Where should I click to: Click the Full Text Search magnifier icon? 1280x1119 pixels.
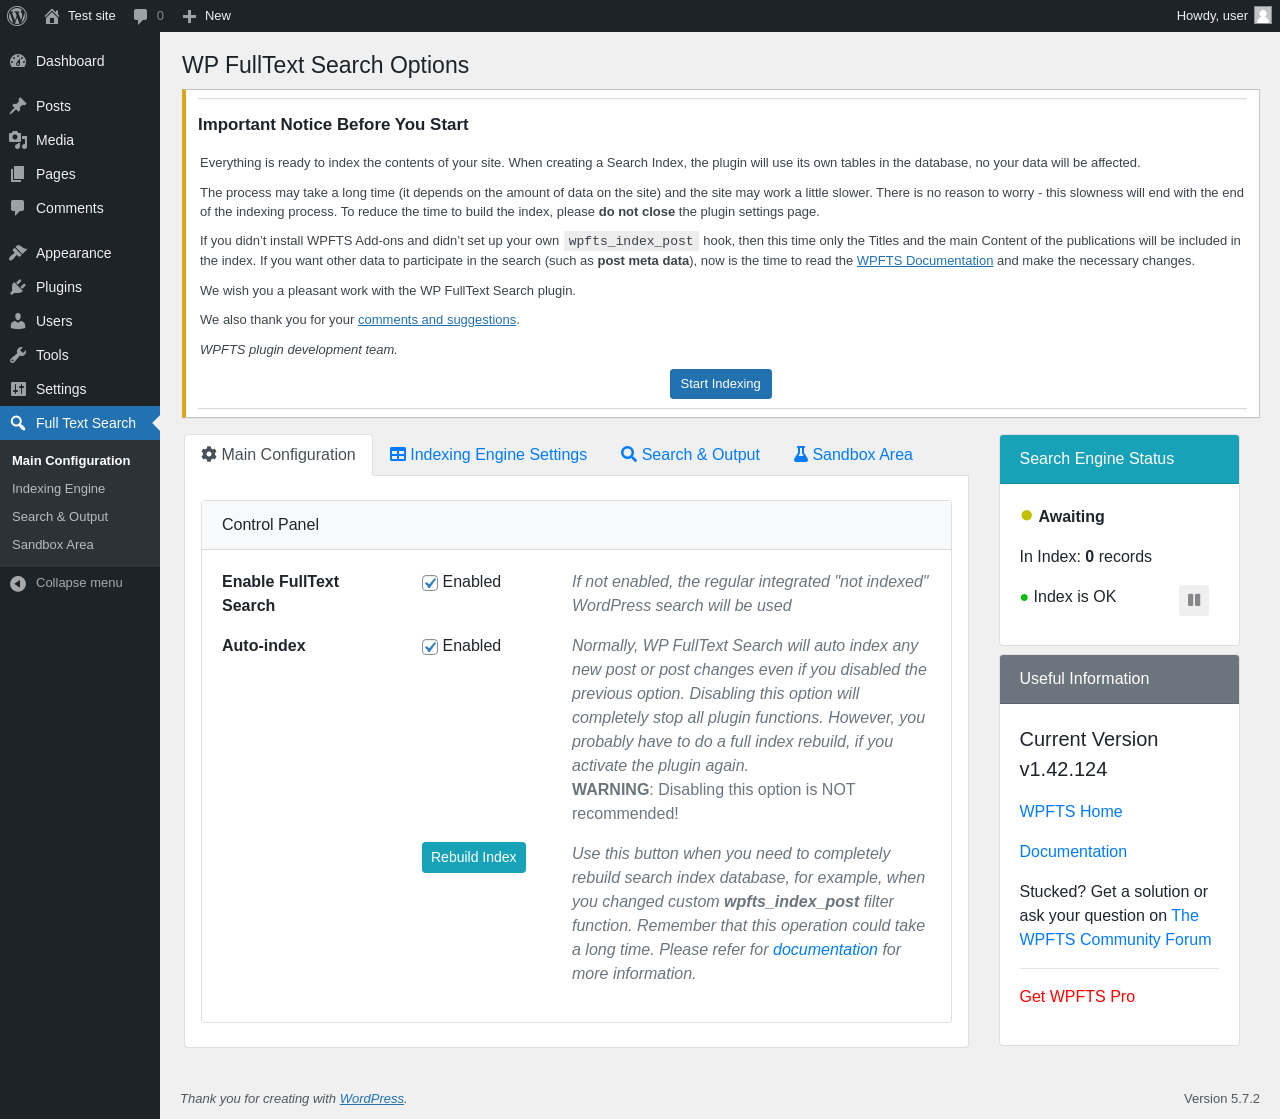pos(18,423)
